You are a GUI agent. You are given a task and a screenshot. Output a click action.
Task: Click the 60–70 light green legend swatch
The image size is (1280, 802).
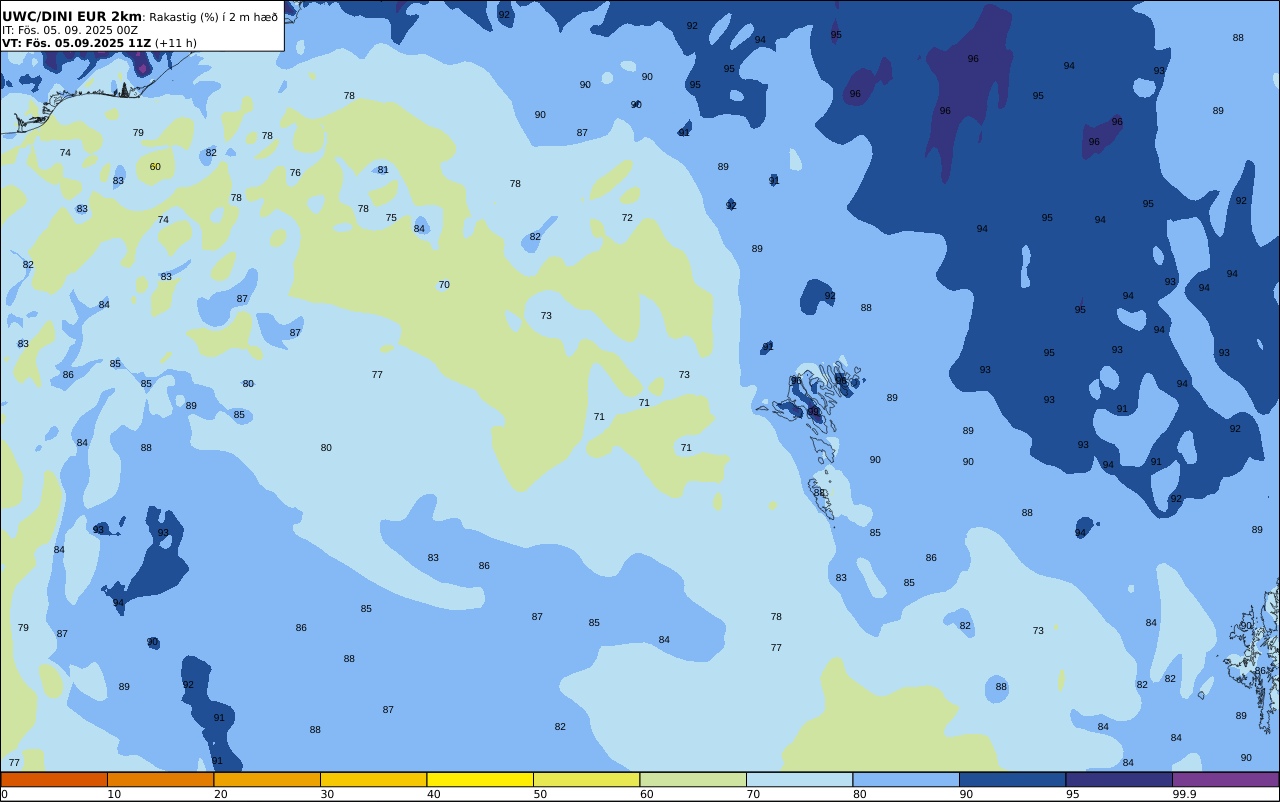693,779
